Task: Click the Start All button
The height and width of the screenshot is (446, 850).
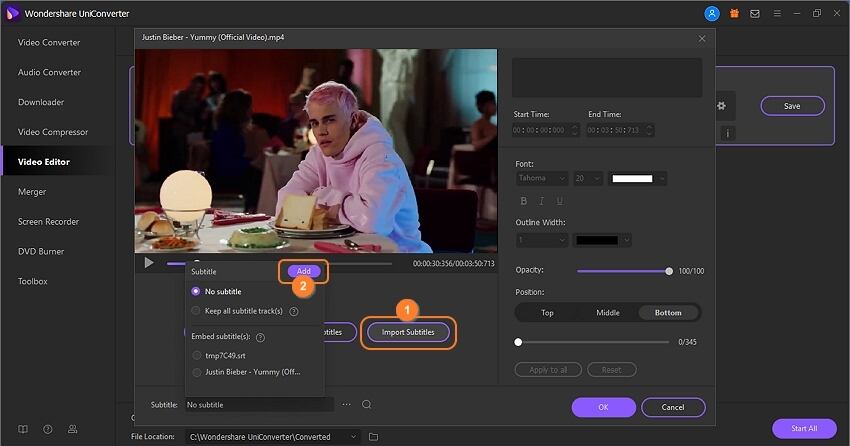Action: tap(804, 428)
